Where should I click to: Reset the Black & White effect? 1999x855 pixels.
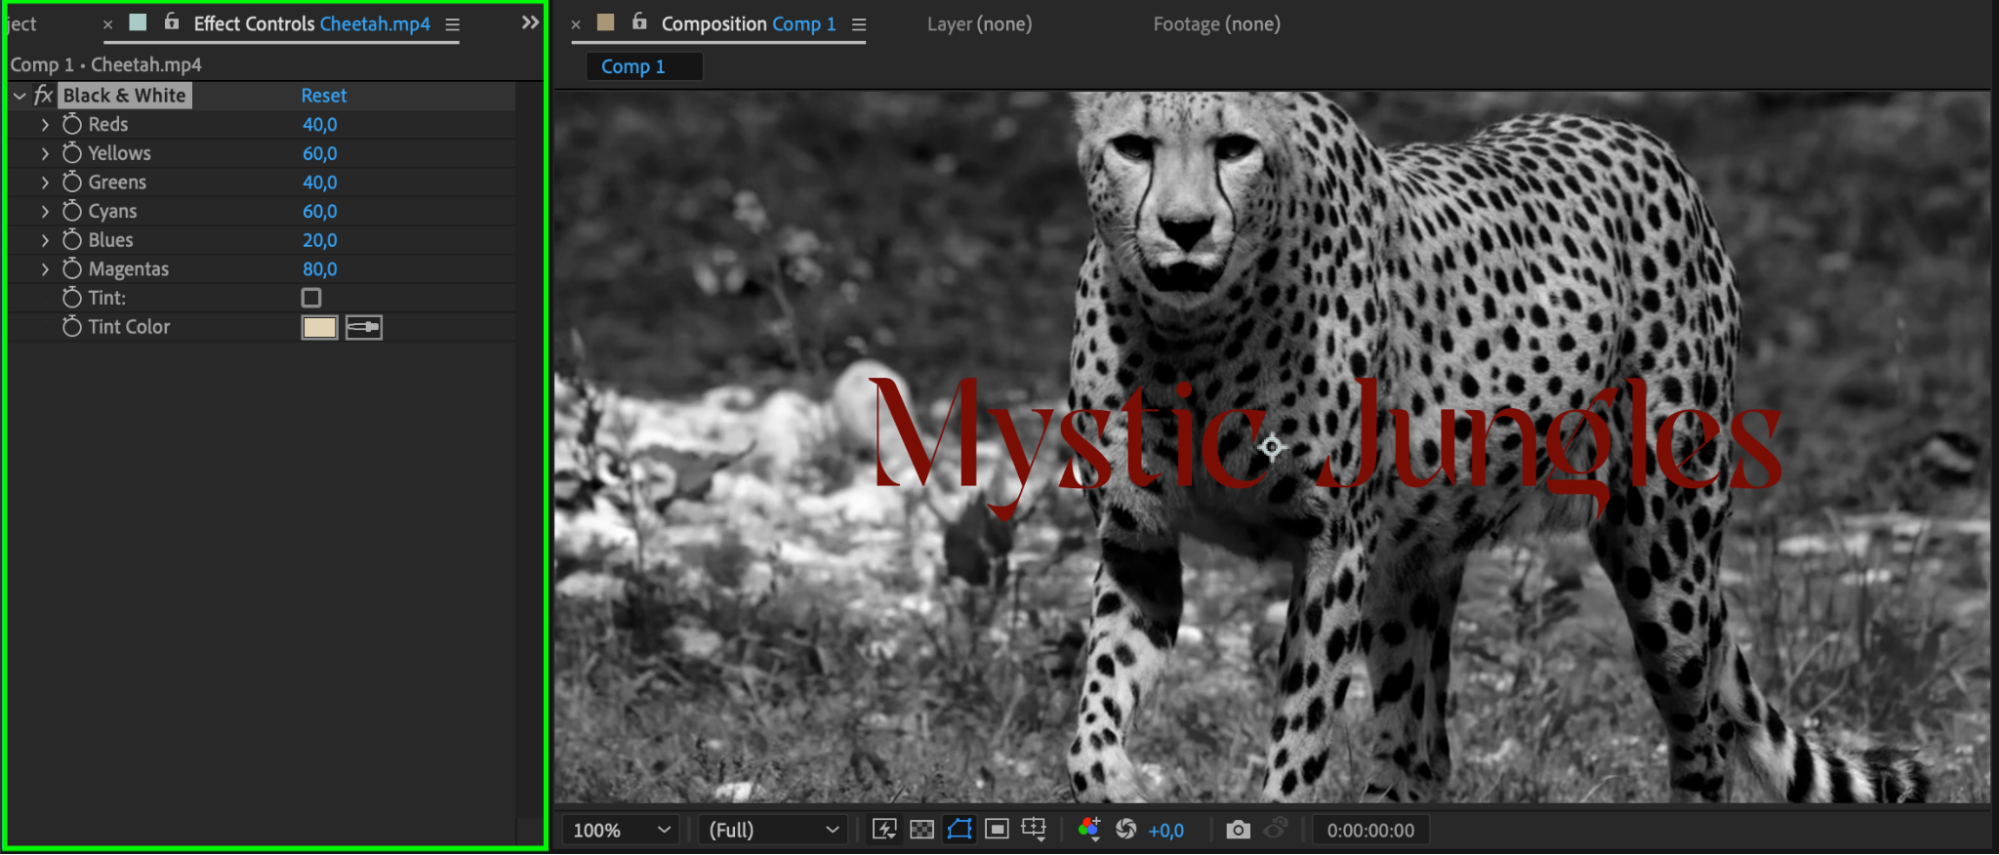[x=324, y=95]
